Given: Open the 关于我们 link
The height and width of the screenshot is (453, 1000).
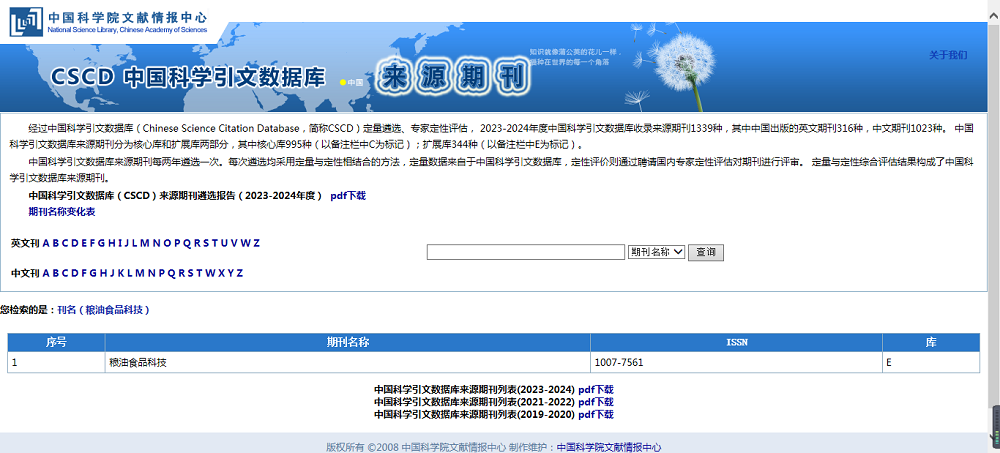Looking at the screenshot, I should click(x=948, y=55).
